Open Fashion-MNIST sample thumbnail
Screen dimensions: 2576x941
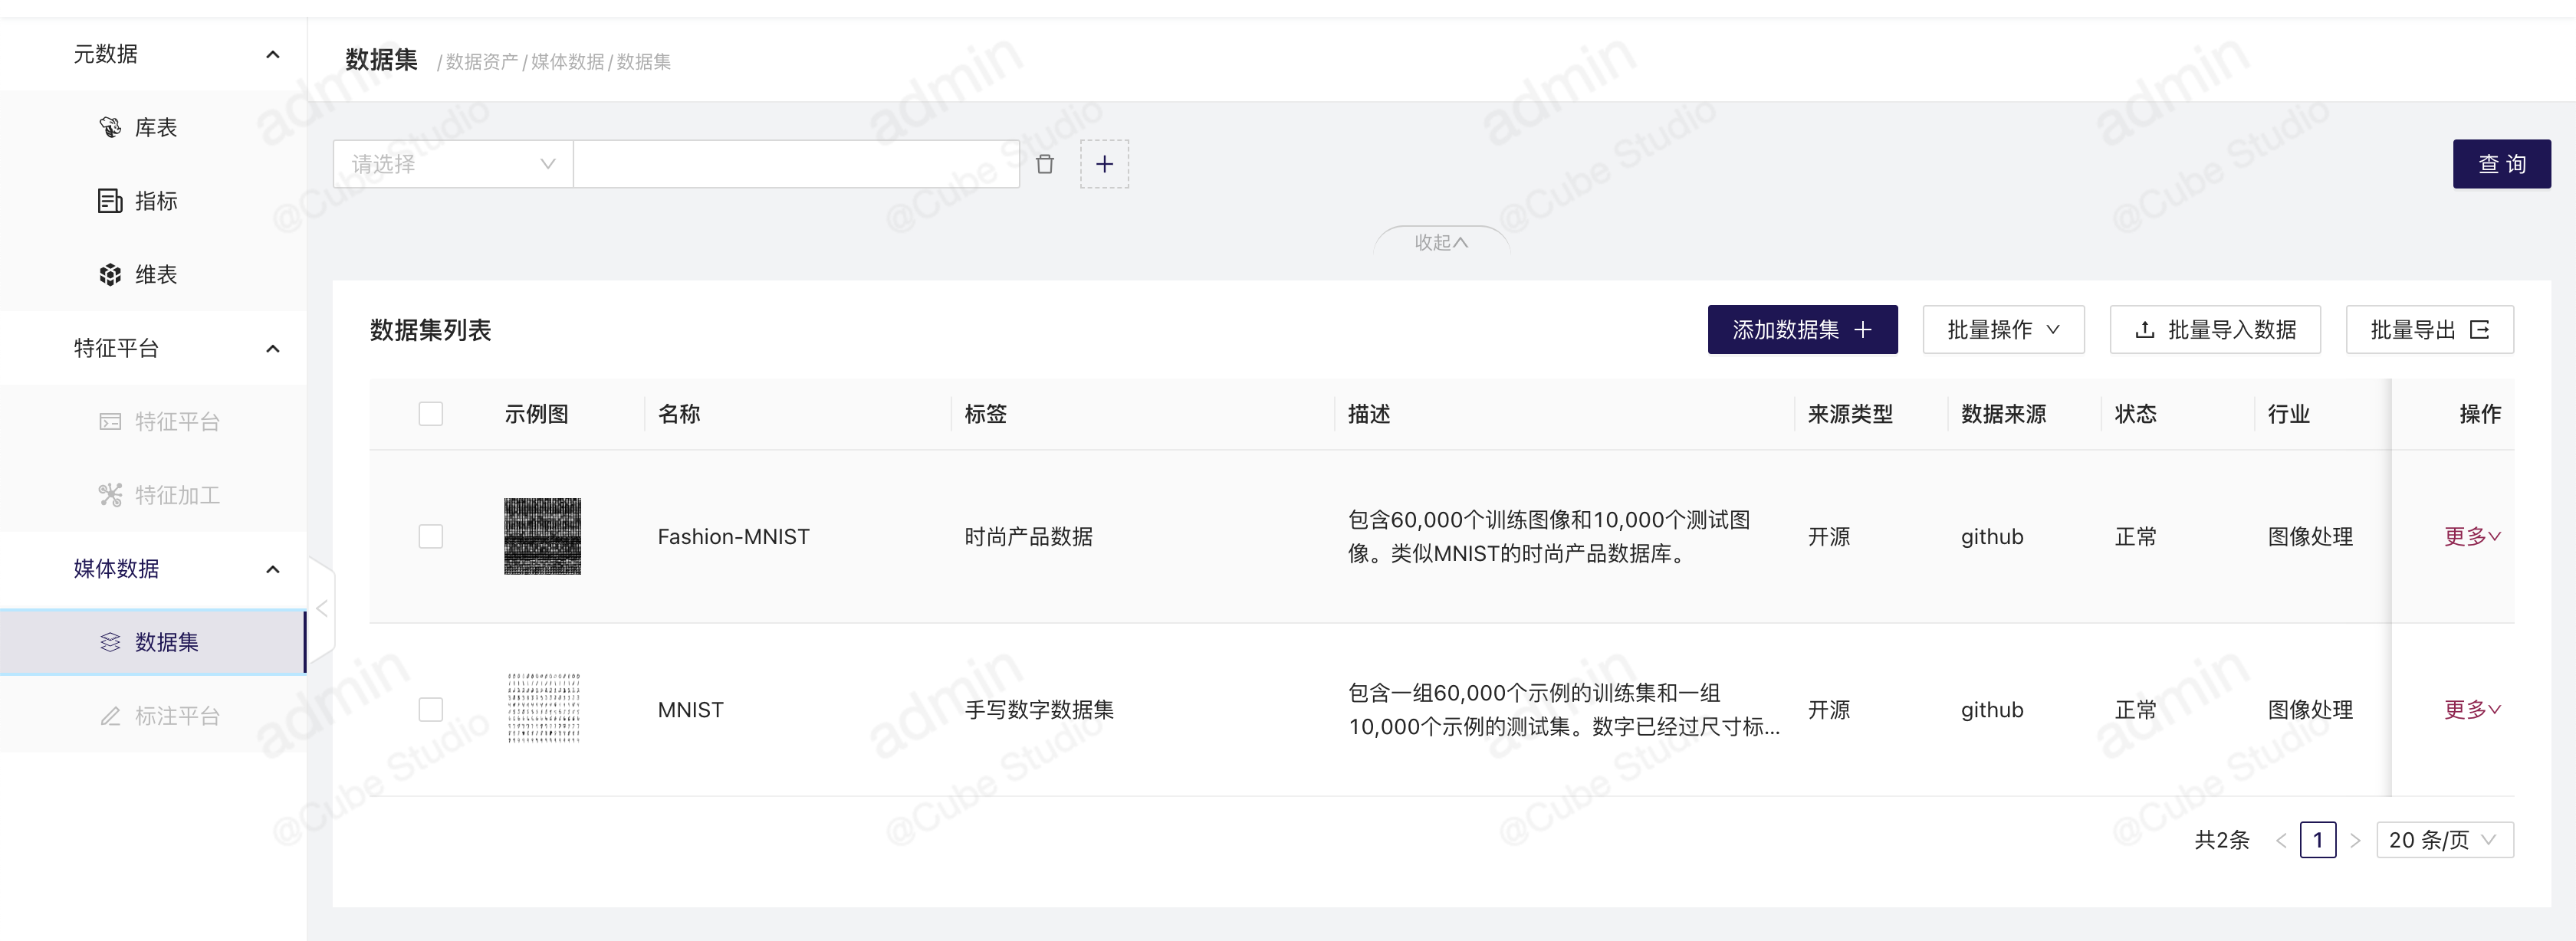542,537
